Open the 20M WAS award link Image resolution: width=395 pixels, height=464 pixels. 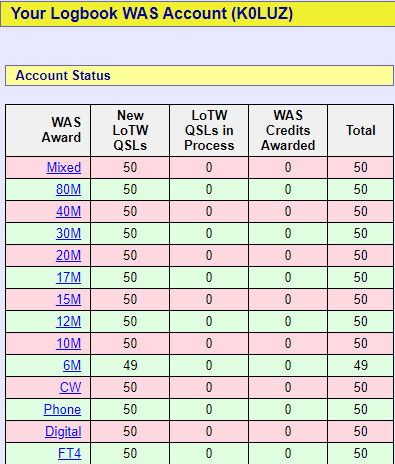point(68,255)
